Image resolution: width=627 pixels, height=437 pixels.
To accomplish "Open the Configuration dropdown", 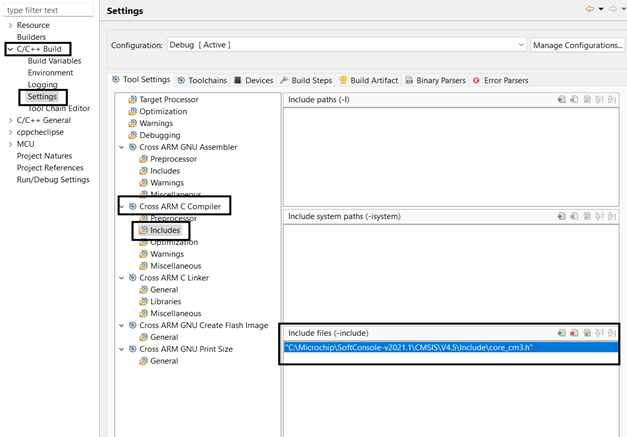I will tap(521, 45).
